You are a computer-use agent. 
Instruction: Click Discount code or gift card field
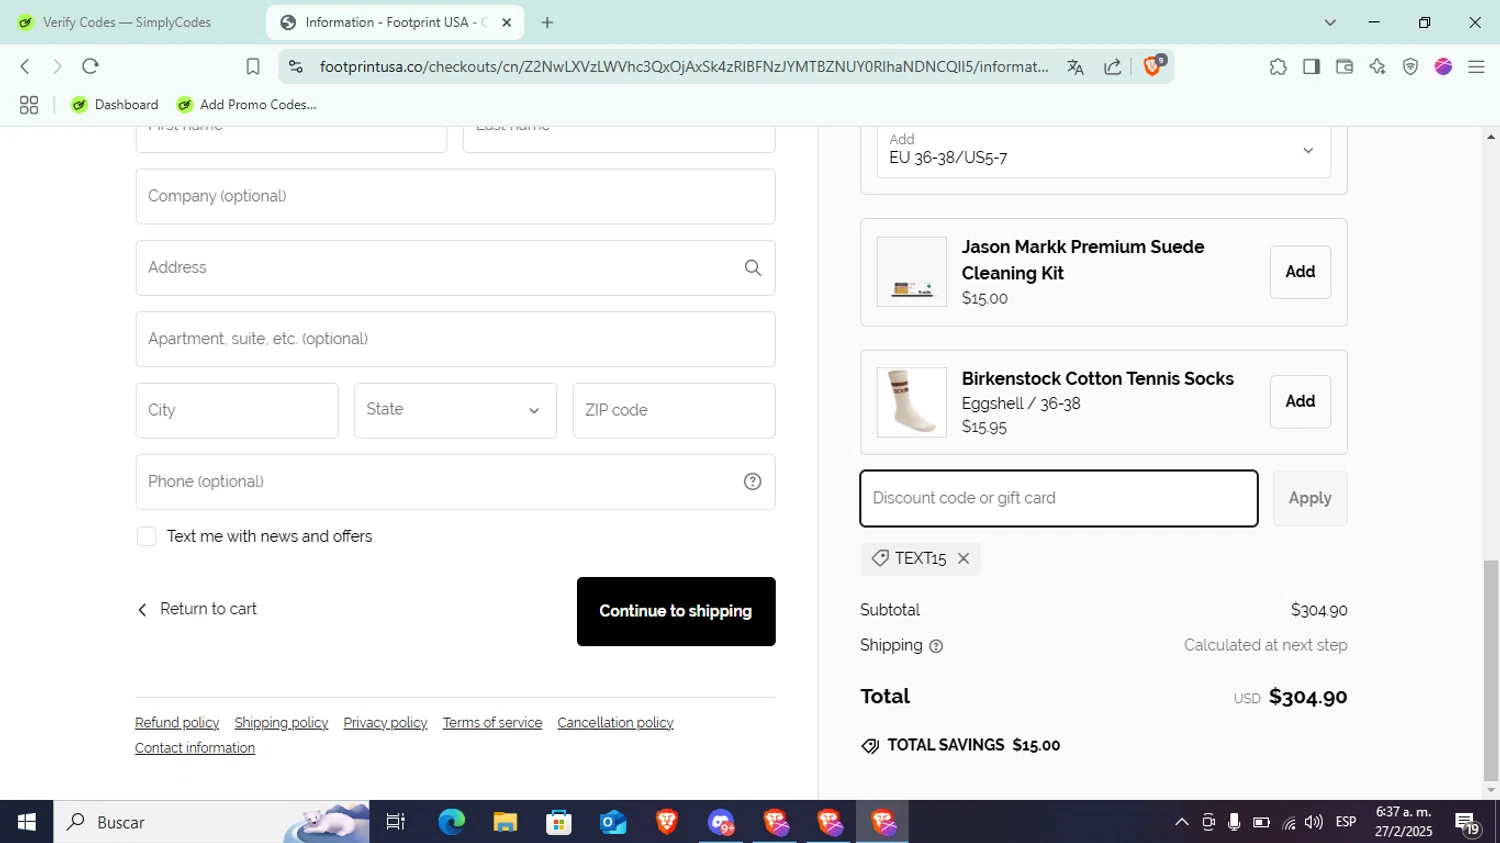point(1059,499)
